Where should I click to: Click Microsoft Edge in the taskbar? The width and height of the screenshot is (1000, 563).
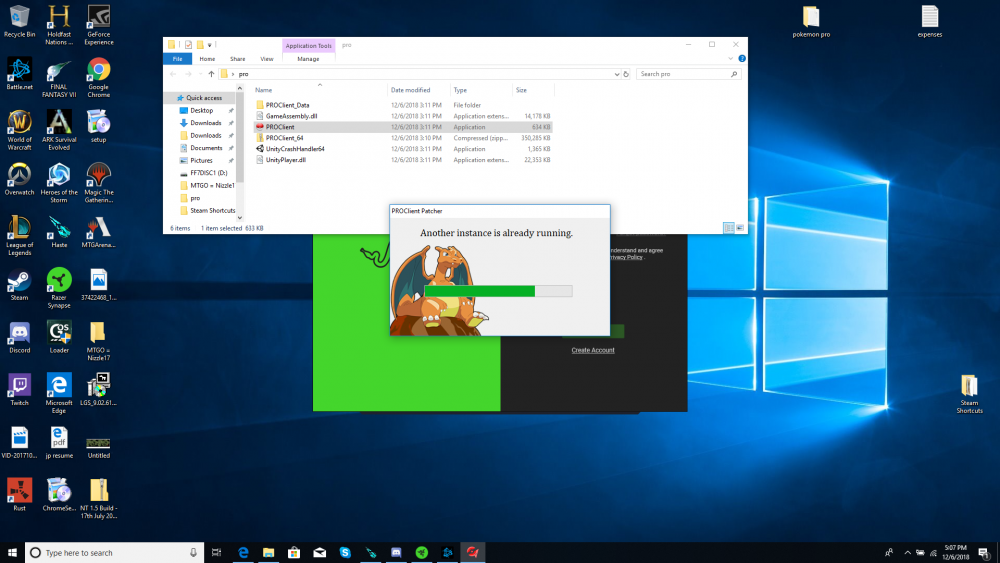click(243, 552)
